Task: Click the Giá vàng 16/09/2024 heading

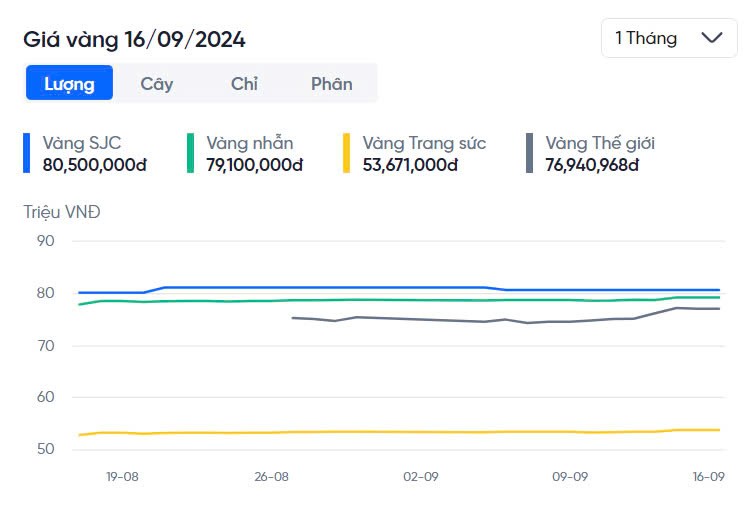Action: (x=134, y=39)
